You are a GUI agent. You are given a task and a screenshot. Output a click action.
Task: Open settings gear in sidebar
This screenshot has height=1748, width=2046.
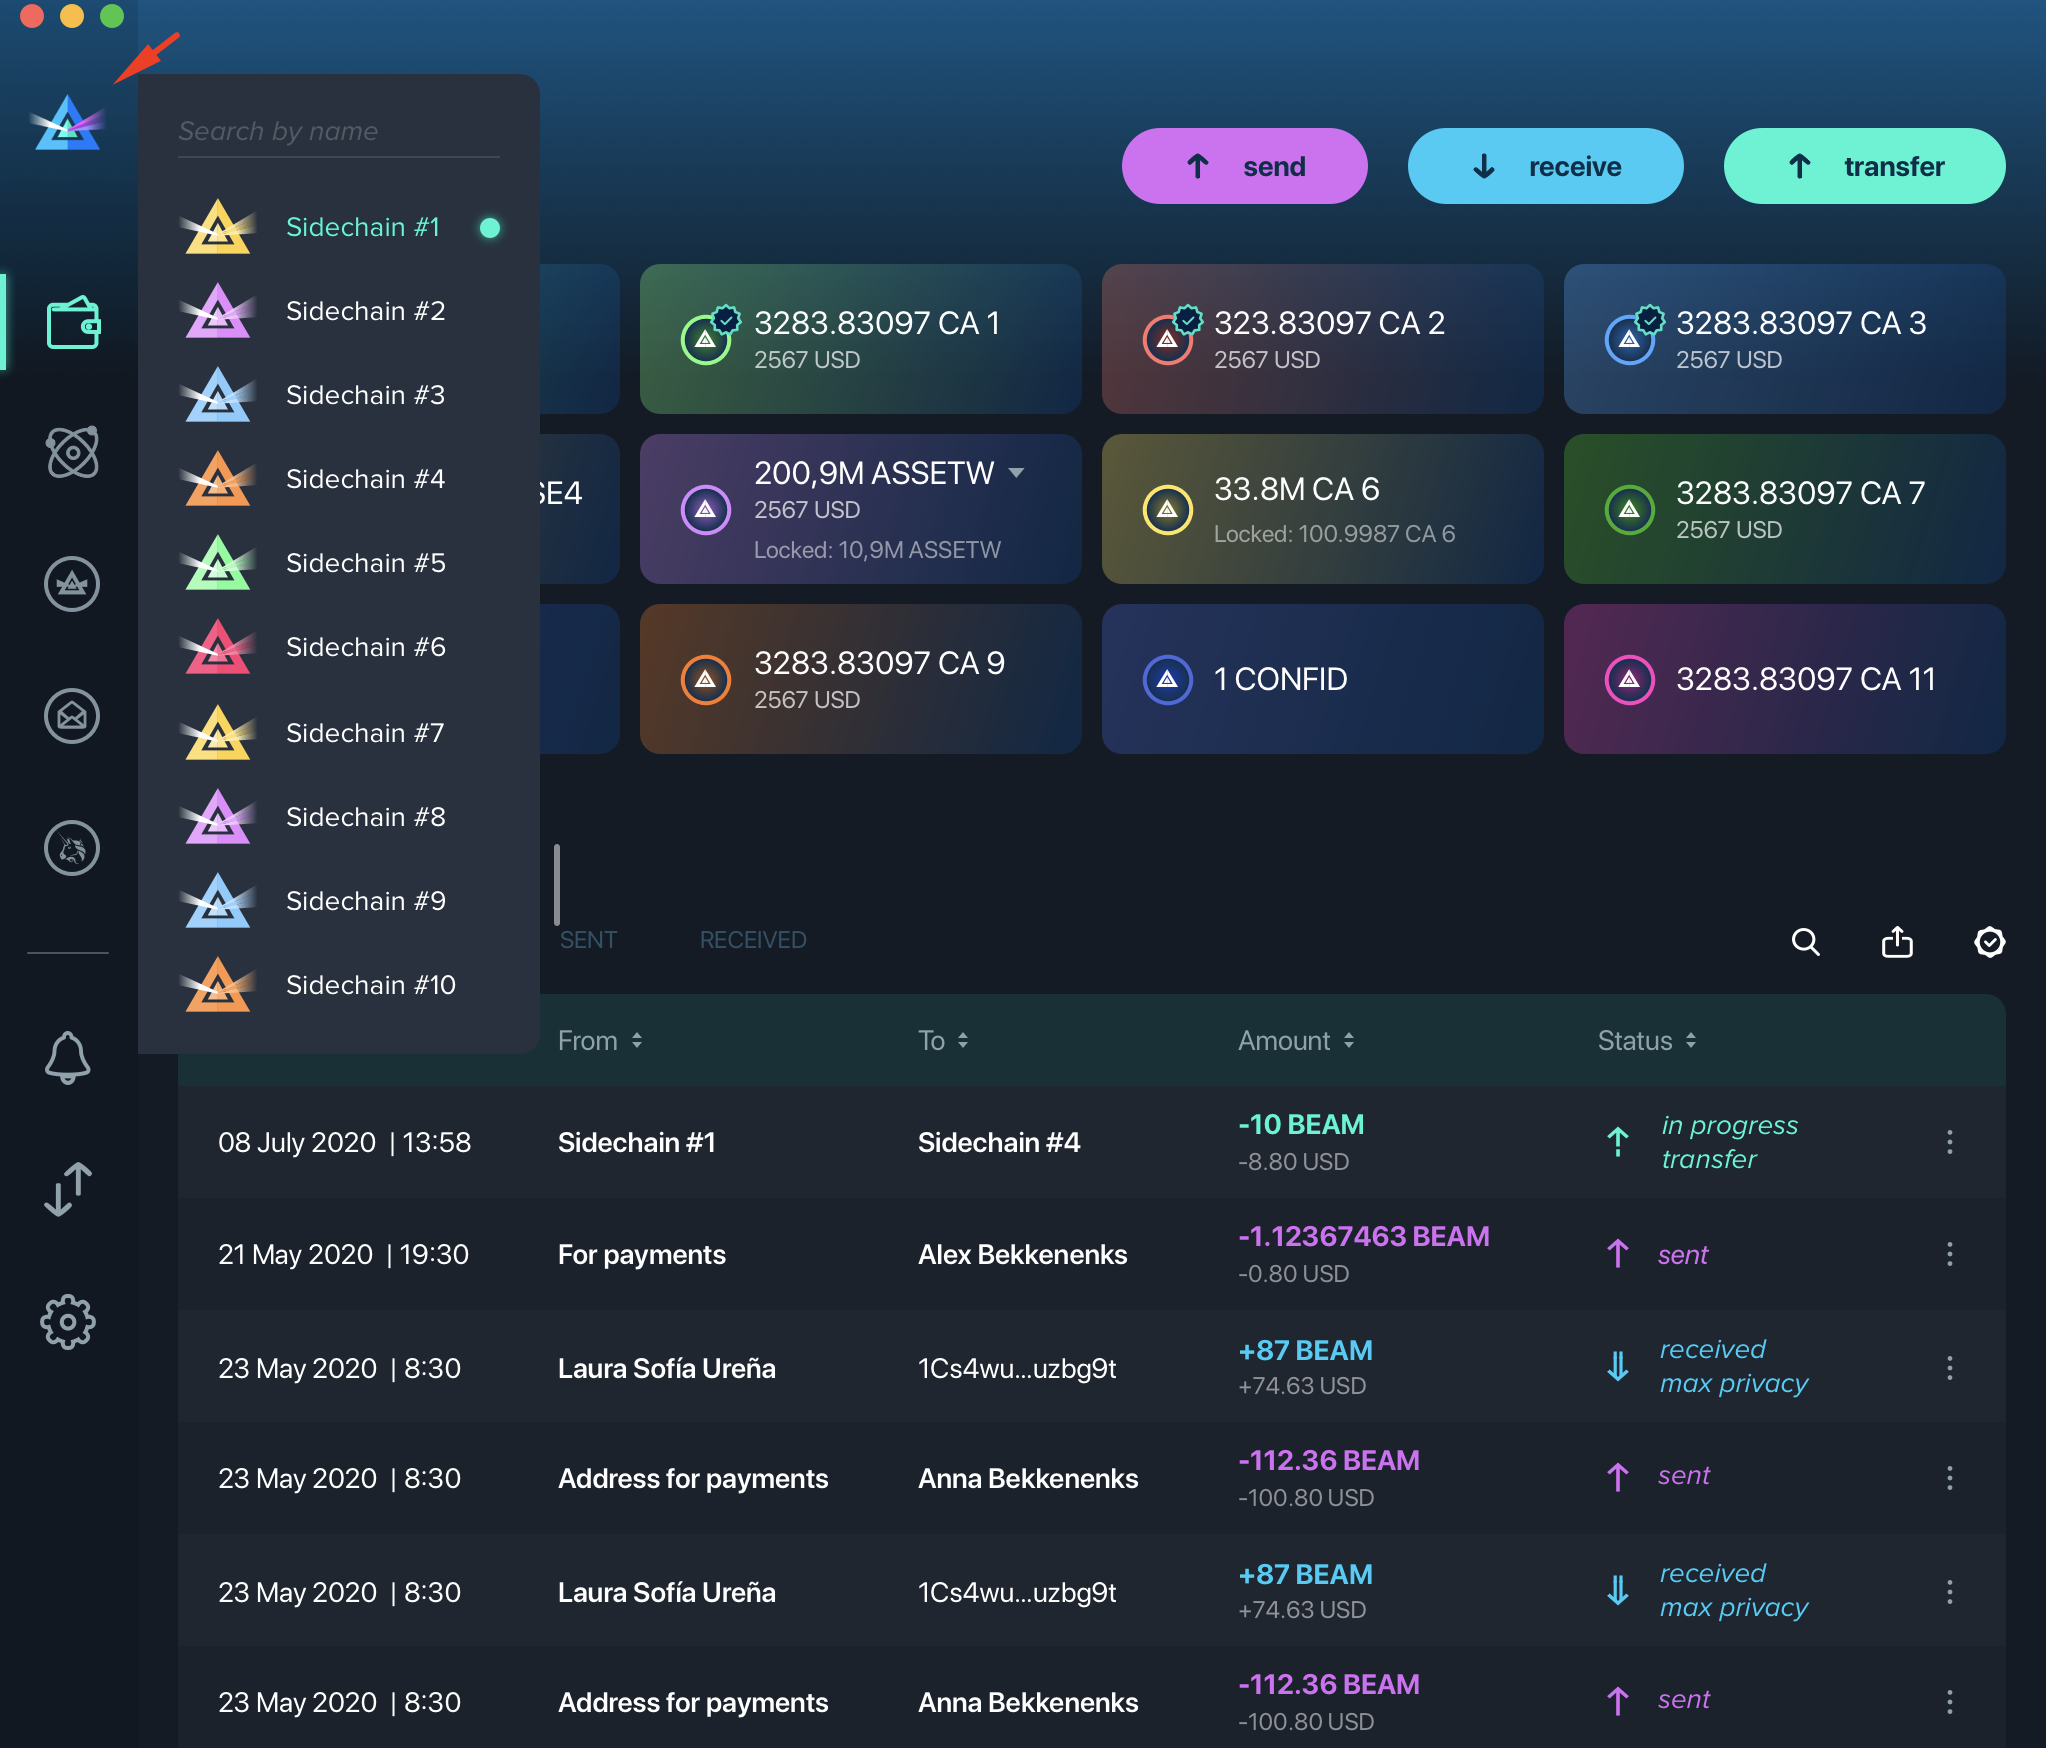(68, 1322)
